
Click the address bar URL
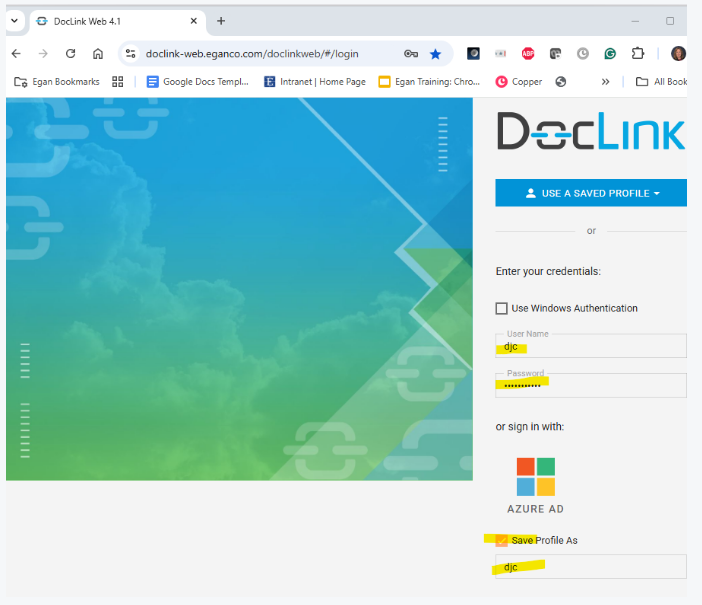(252, 54)
